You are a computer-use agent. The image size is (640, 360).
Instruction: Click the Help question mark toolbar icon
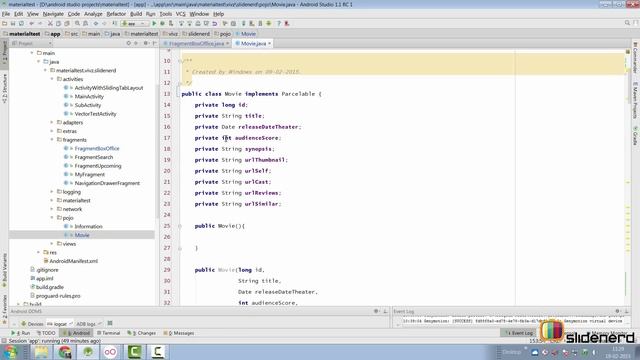point(278,24)
